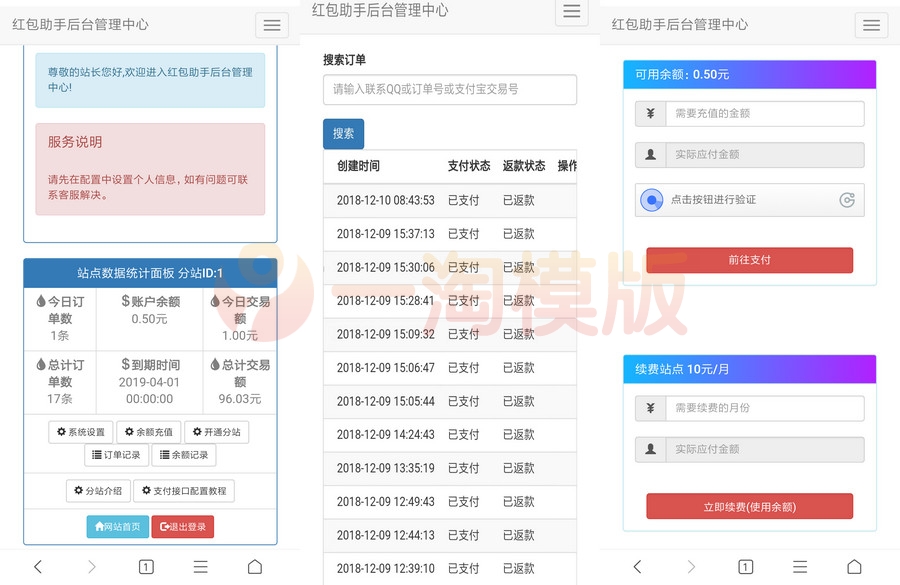Open browser menu in left phone bottom bar

(x=200, y=567)
